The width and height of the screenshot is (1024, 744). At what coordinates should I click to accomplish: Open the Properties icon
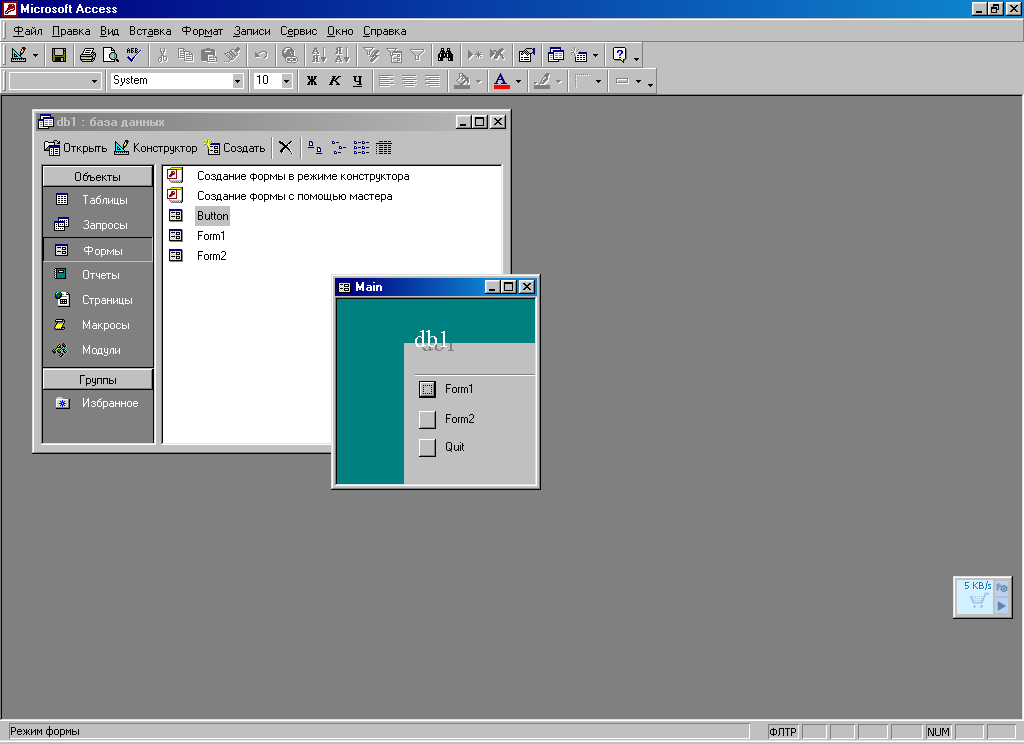tap(526, 55)
